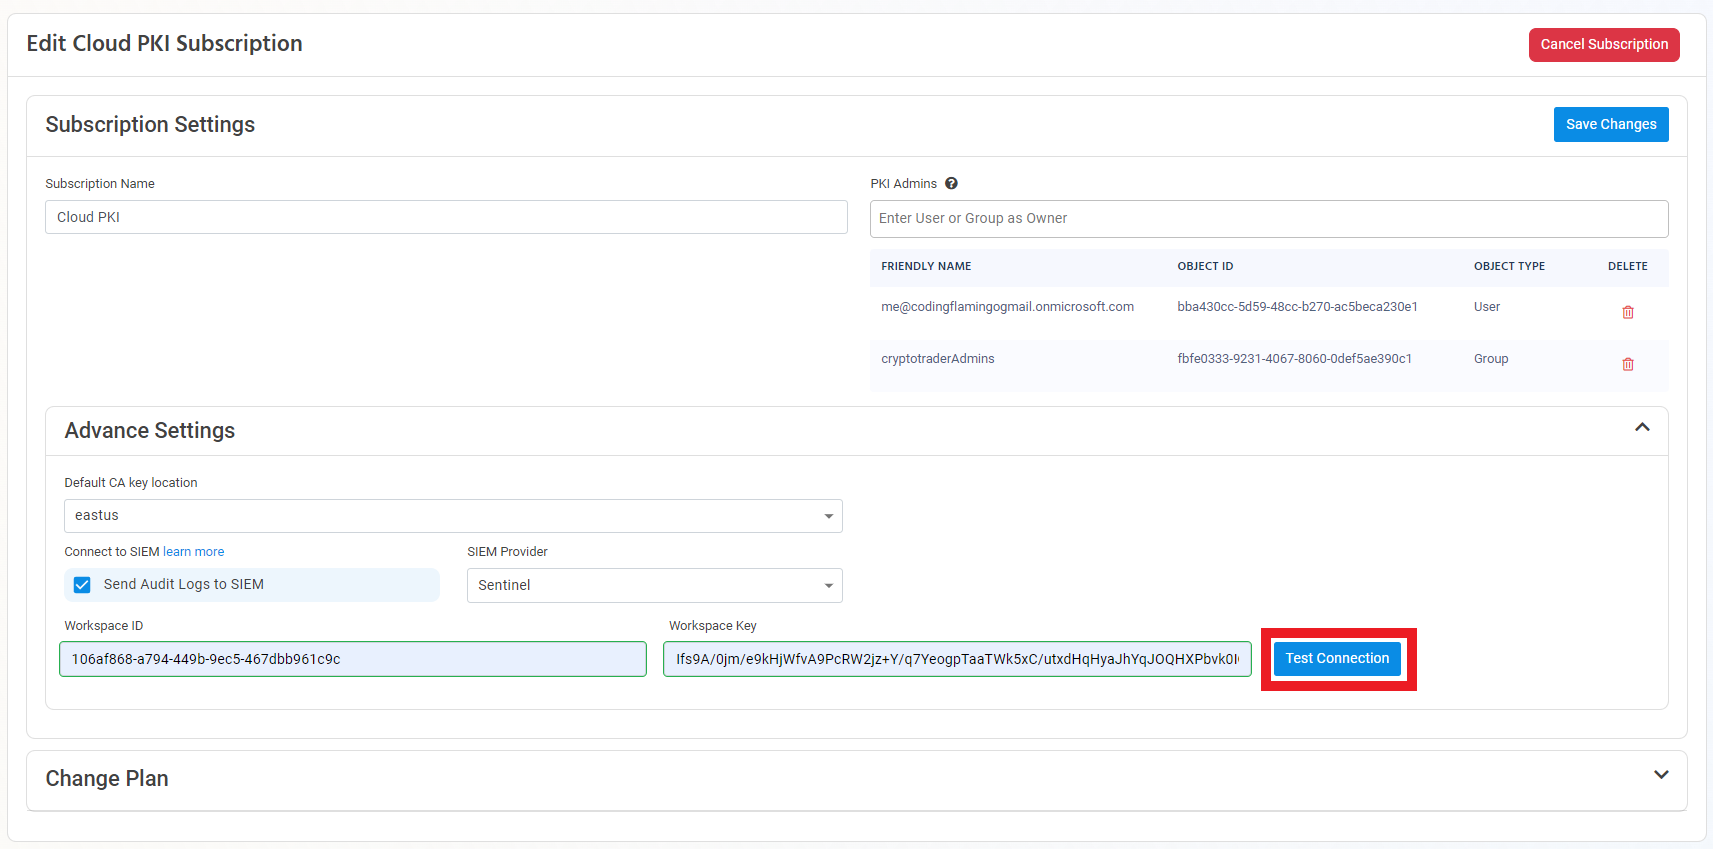Delete the me@codingflamingogmail admin entry
The width and height of the screenshot is (1713, 849).
1627,313
